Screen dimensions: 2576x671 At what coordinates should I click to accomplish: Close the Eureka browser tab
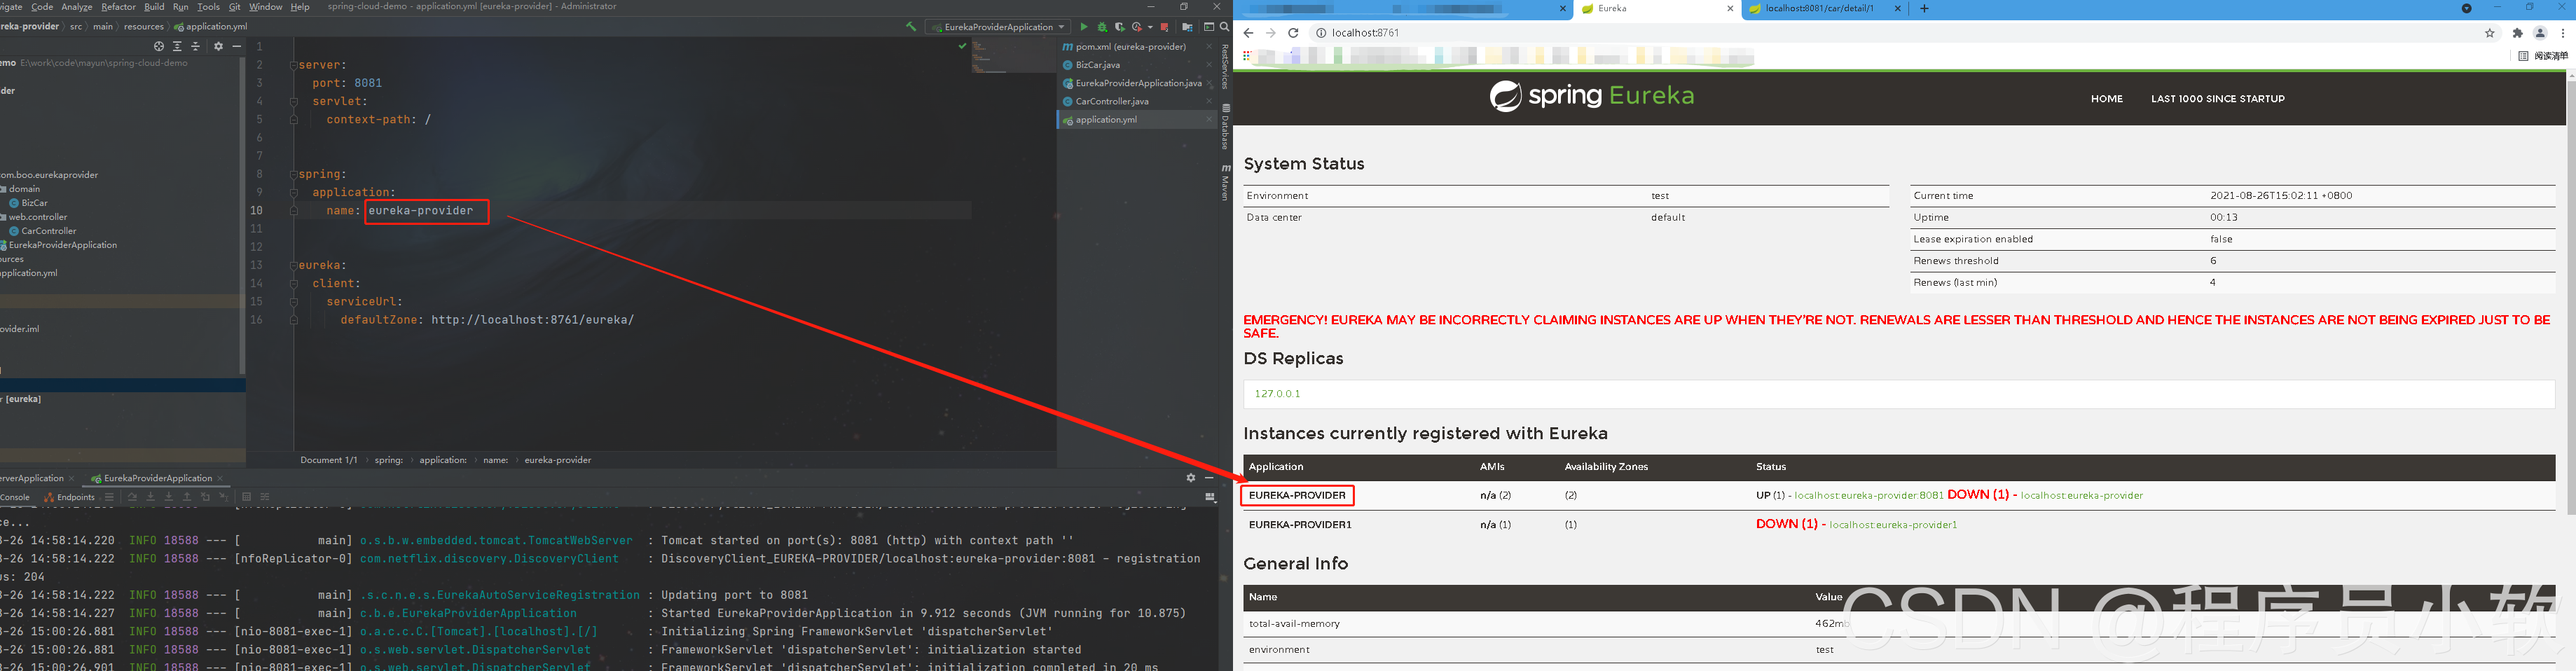point(1731,9)
